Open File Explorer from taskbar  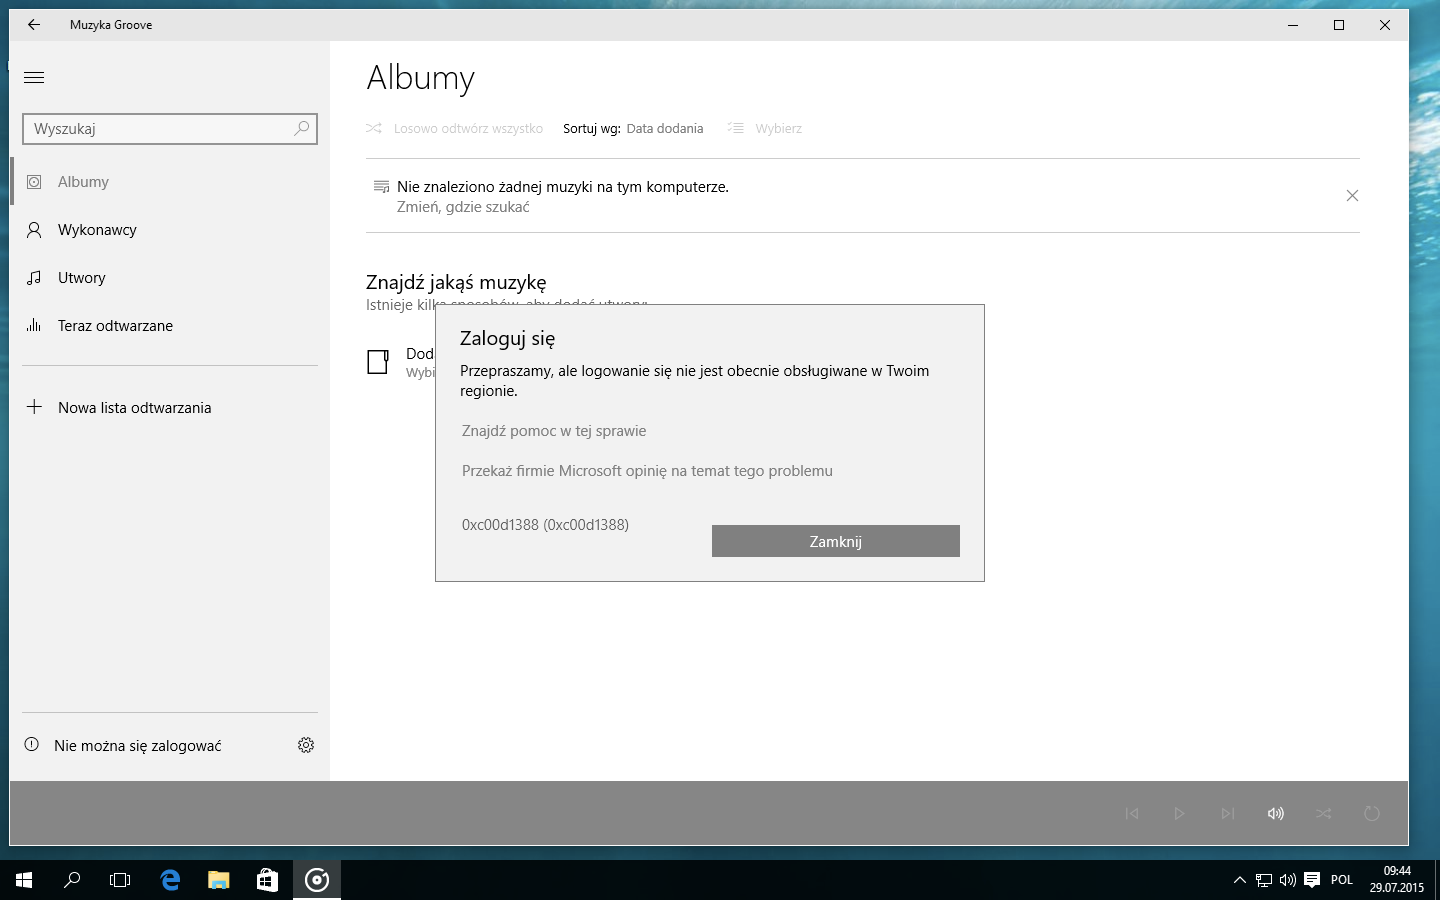pos(218,880)
